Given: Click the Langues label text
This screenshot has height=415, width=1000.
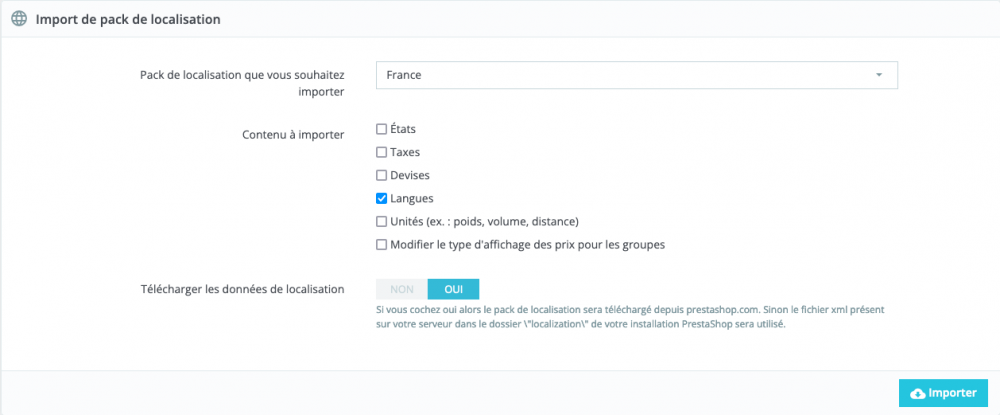Looking at the screenshot, I should tap(411, 198).
